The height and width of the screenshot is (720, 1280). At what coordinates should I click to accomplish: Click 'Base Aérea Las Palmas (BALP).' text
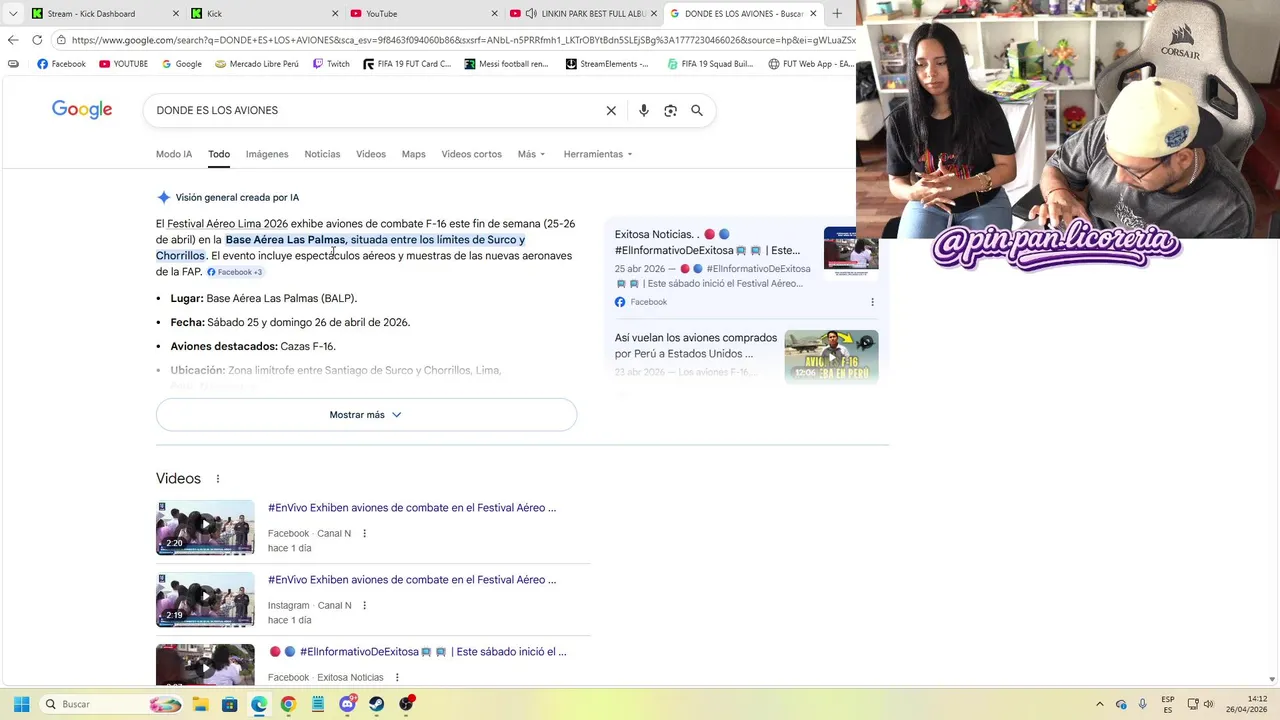click(x=281, y=298)
